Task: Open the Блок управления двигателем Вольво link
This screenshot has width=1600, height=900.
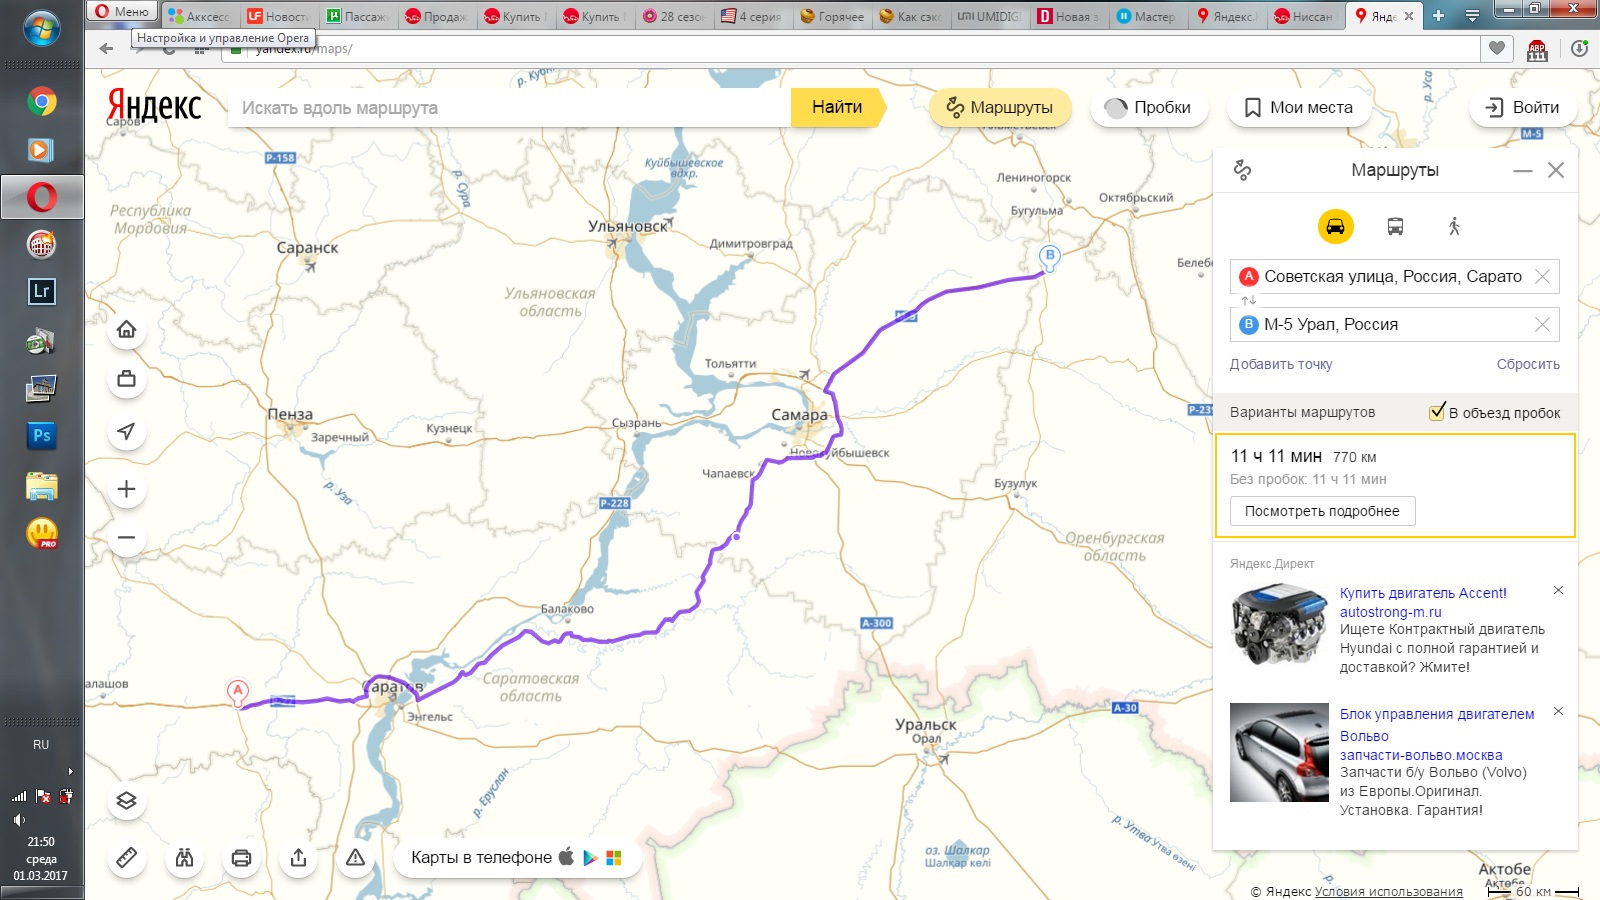Action: point(1437,725)
